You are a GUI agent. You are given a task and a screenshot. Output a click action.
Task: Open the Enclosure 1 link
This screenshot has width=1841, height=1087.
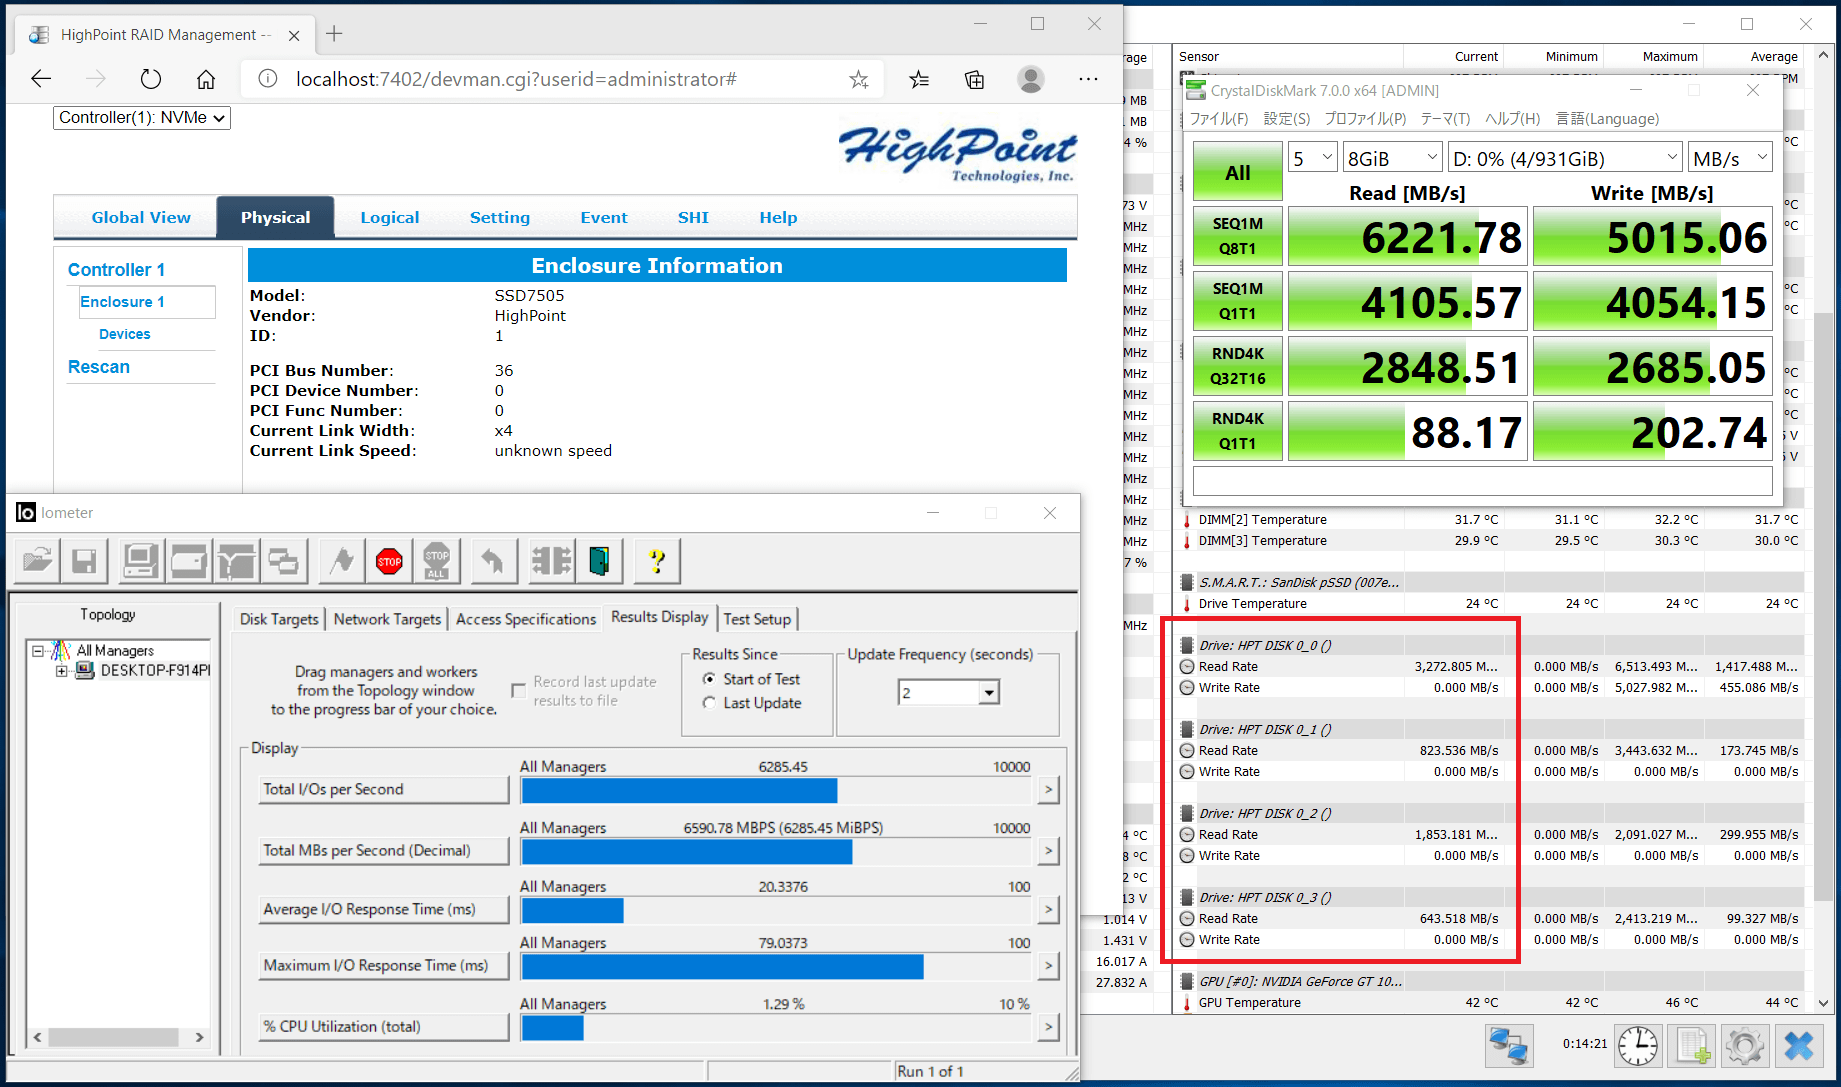coord(123,302)
